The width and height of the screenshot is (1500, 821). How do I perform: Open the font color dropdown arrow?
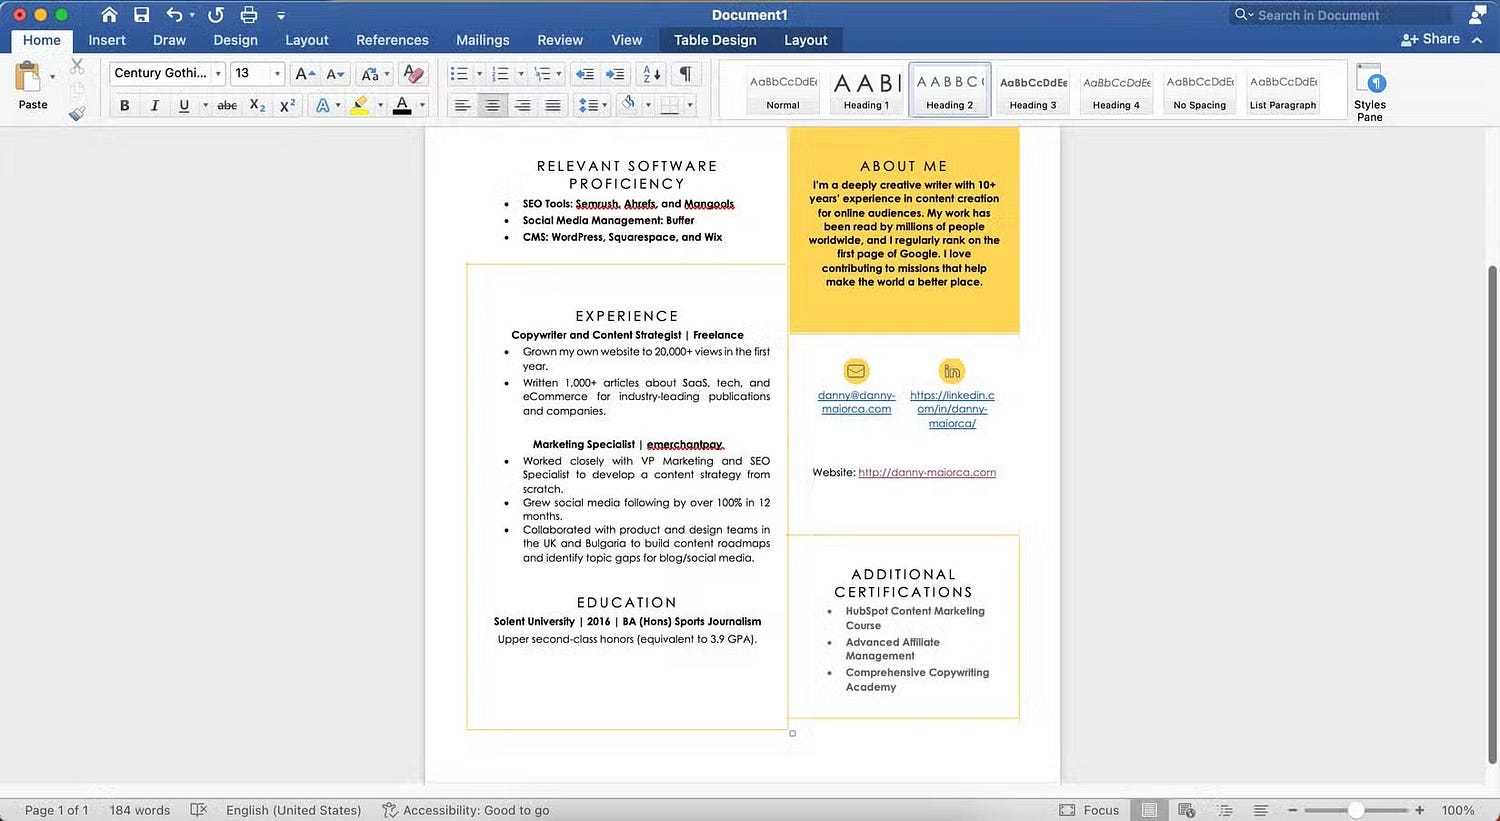[x=422, y=105]
